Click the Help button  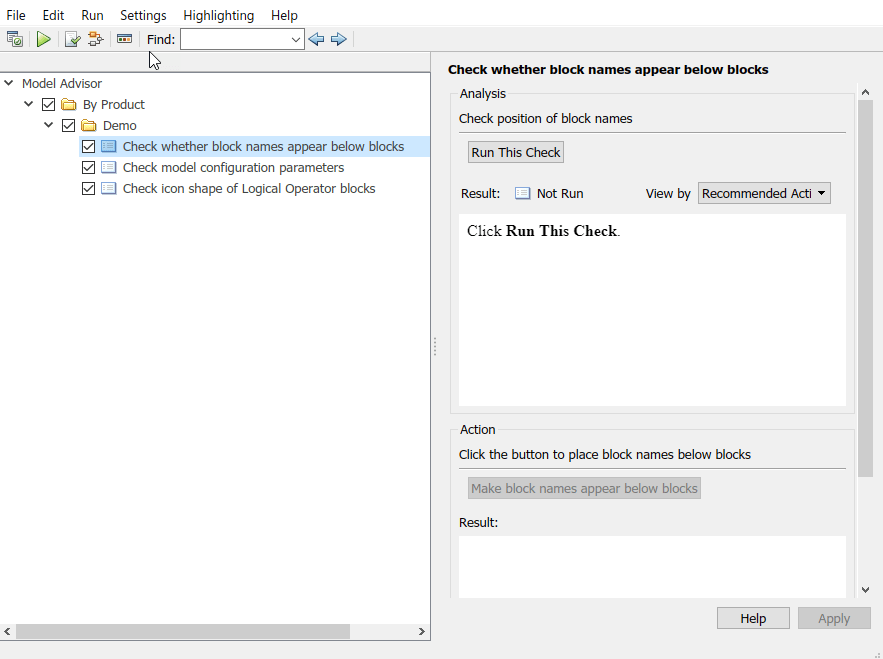pyautogui.click(x=753, y=618)
